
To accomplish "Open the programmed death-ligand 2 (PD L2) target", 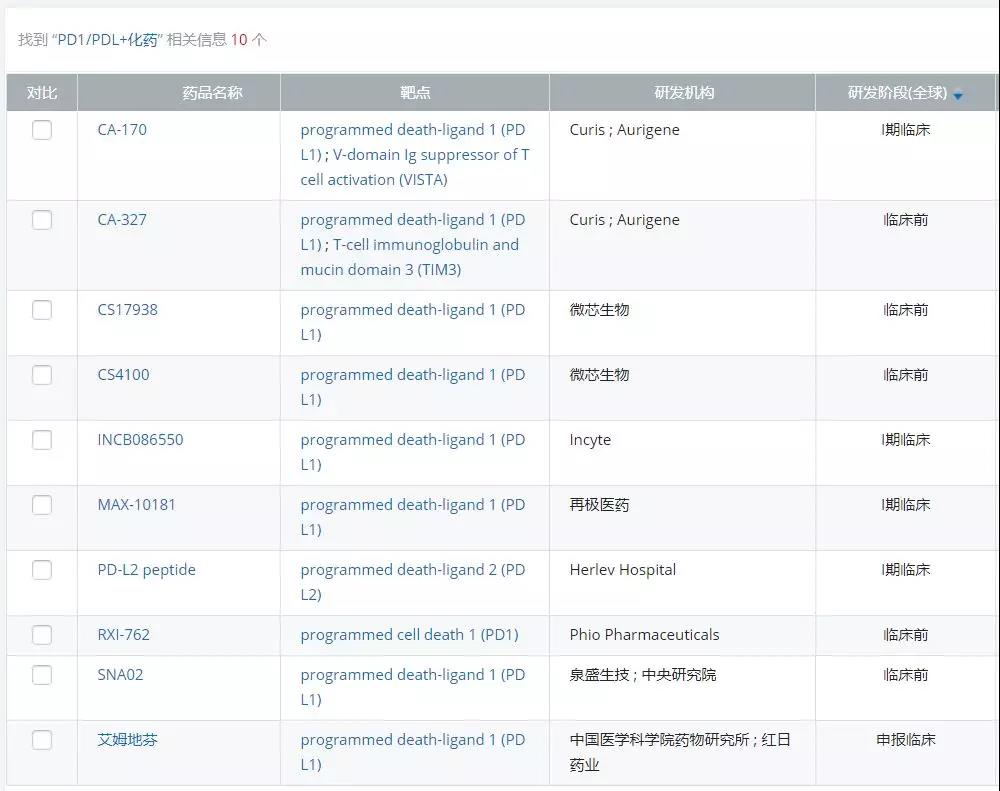I will pyautogui.click(x=413, y=582).
